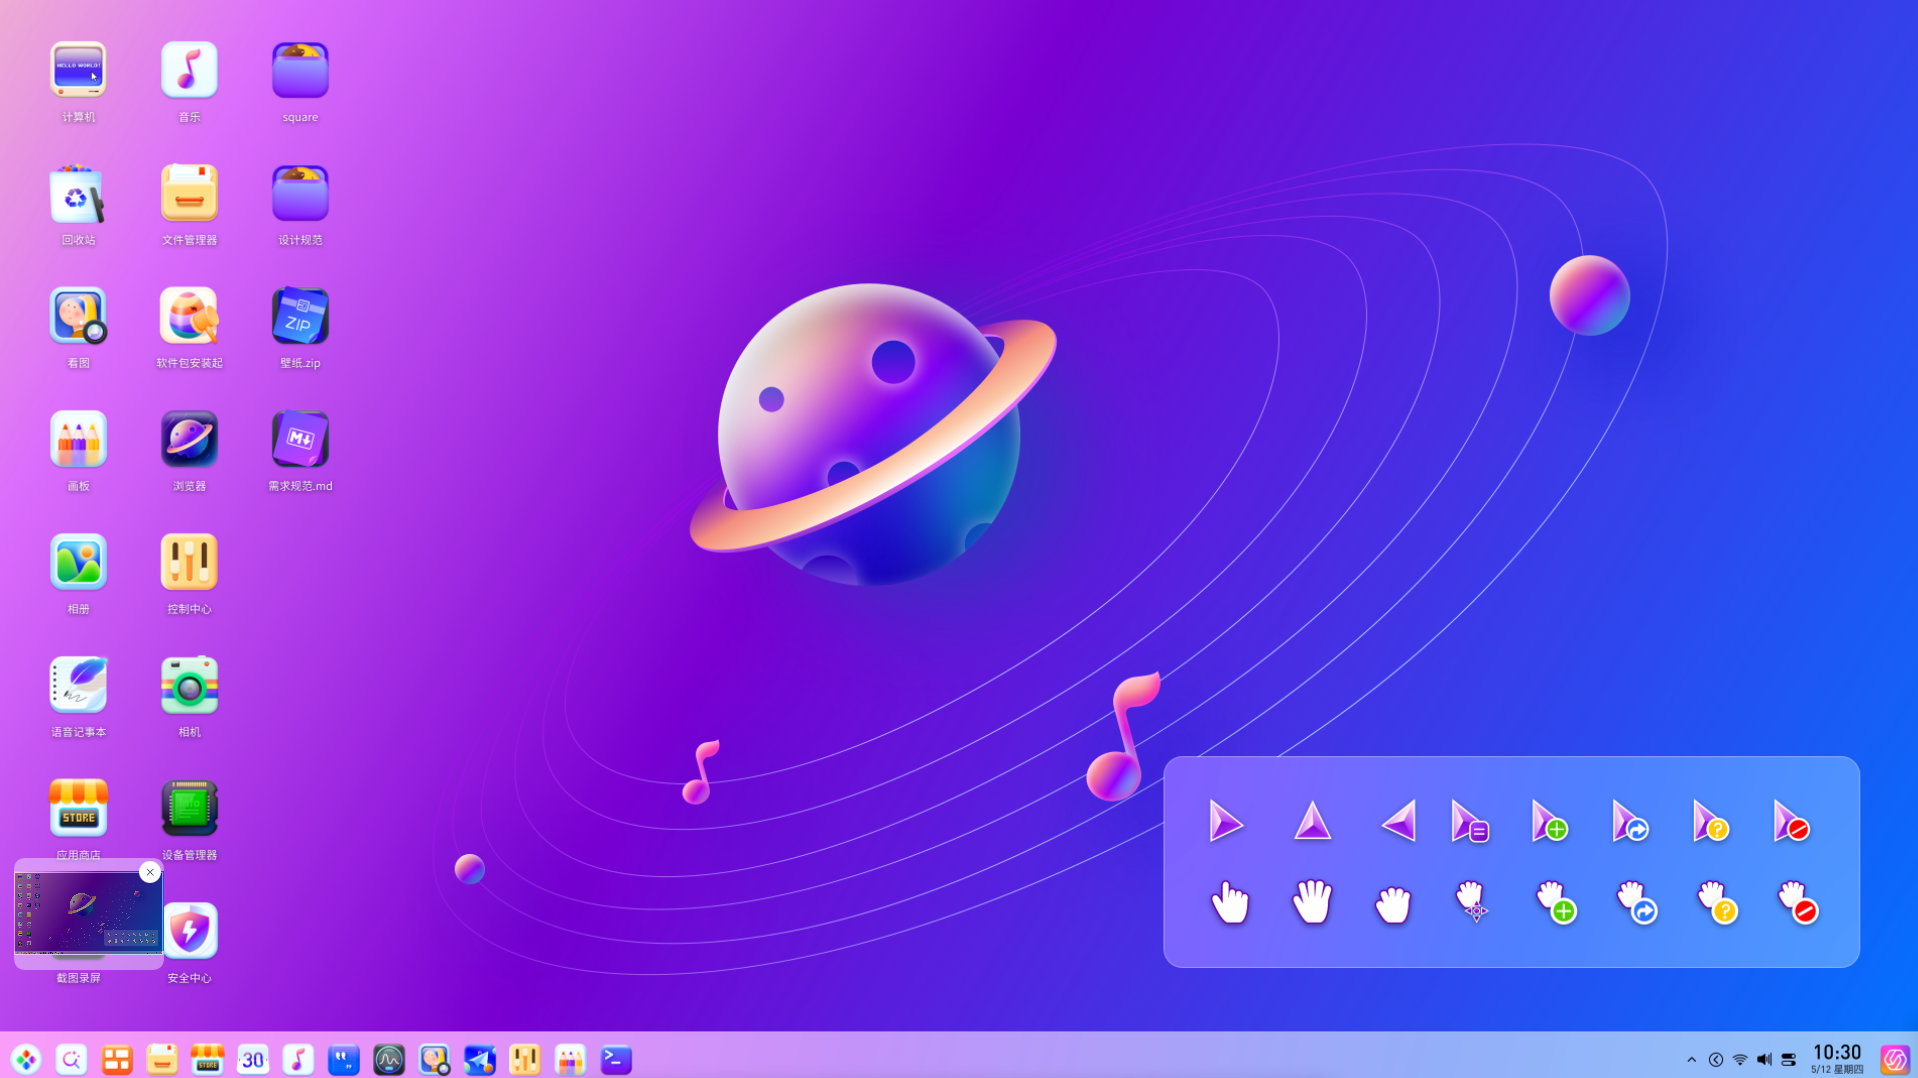Viewport: 1918px width, 1078px height.
Task: Launch the drawing app from the taskbar
Action: point(570,1059)
